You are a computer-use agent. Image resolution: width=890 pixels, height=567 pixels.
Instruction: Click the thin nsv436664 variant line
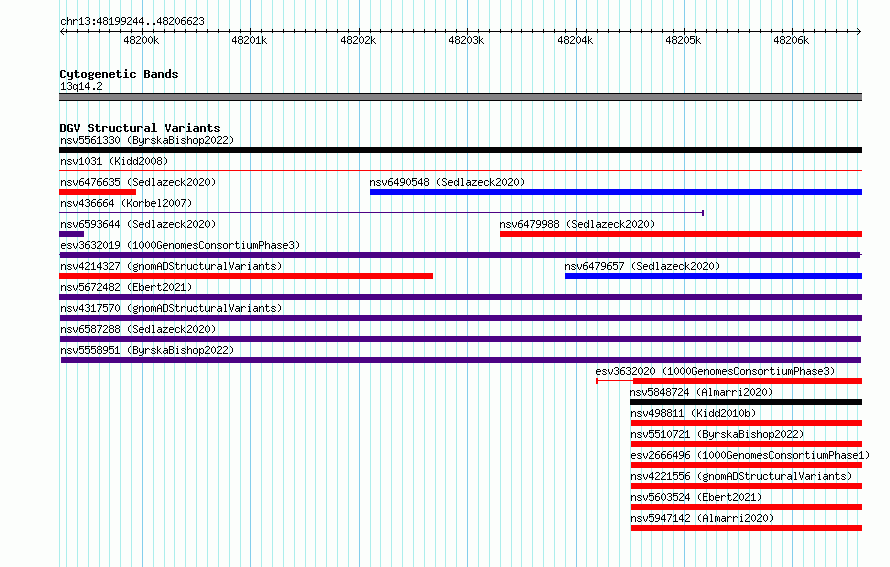(381, 213)
